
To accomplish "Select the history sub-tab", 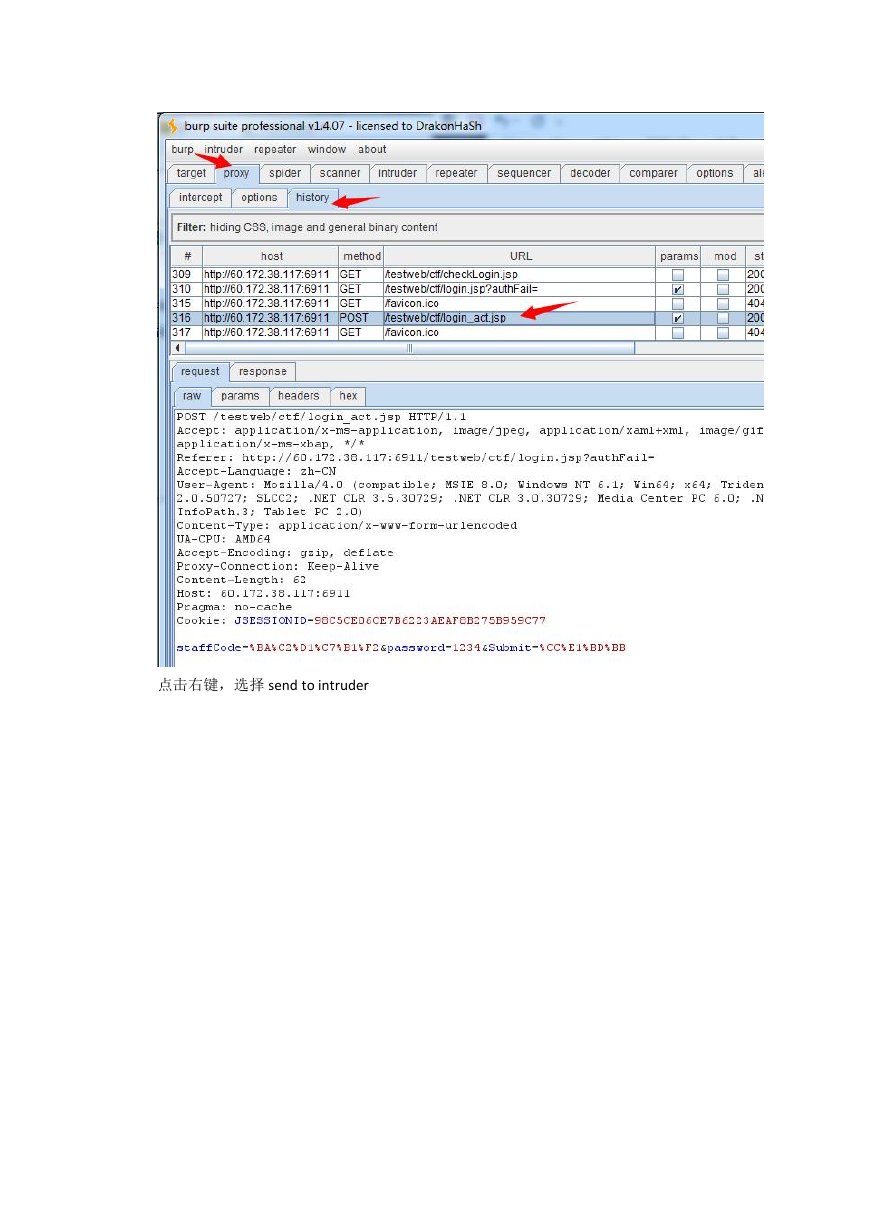I will 312,197.
